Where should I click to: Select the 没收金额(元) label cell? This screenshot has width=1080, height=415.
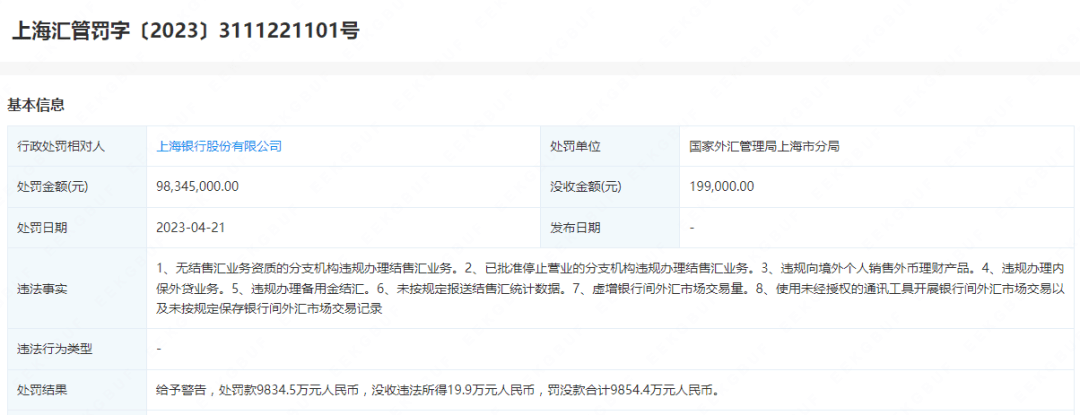tap(610, 187)
